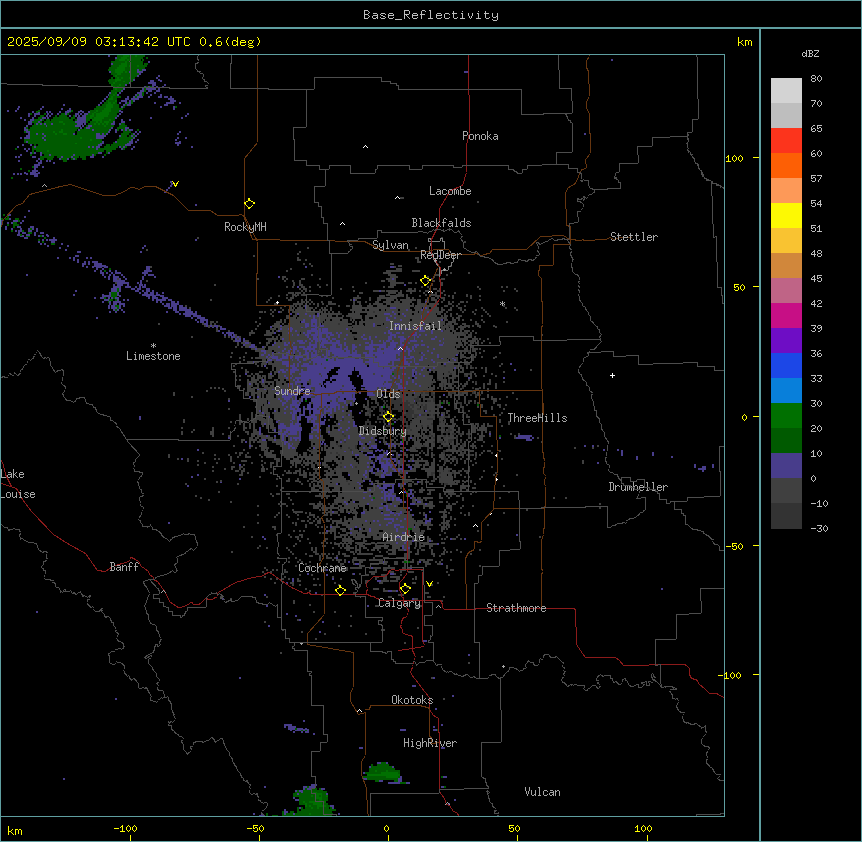Viewport: 862px width, 842px height.
Task: Click the white plus marker north of Drumheller
Action: click(x=612, y=375)
